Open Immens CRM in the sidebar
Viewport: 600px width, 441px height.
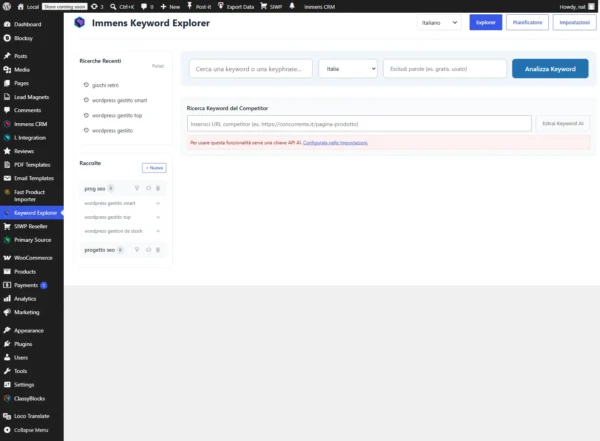32,124
